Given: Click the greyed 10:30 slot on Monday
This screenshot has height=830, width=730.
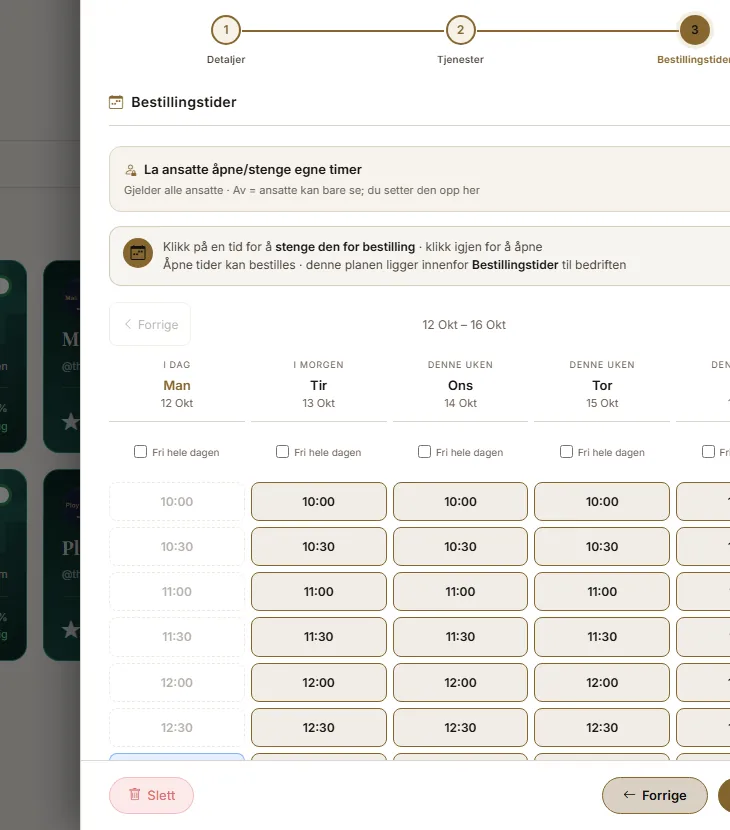Looking at the screenshot, I should click(x=177, y=546).
